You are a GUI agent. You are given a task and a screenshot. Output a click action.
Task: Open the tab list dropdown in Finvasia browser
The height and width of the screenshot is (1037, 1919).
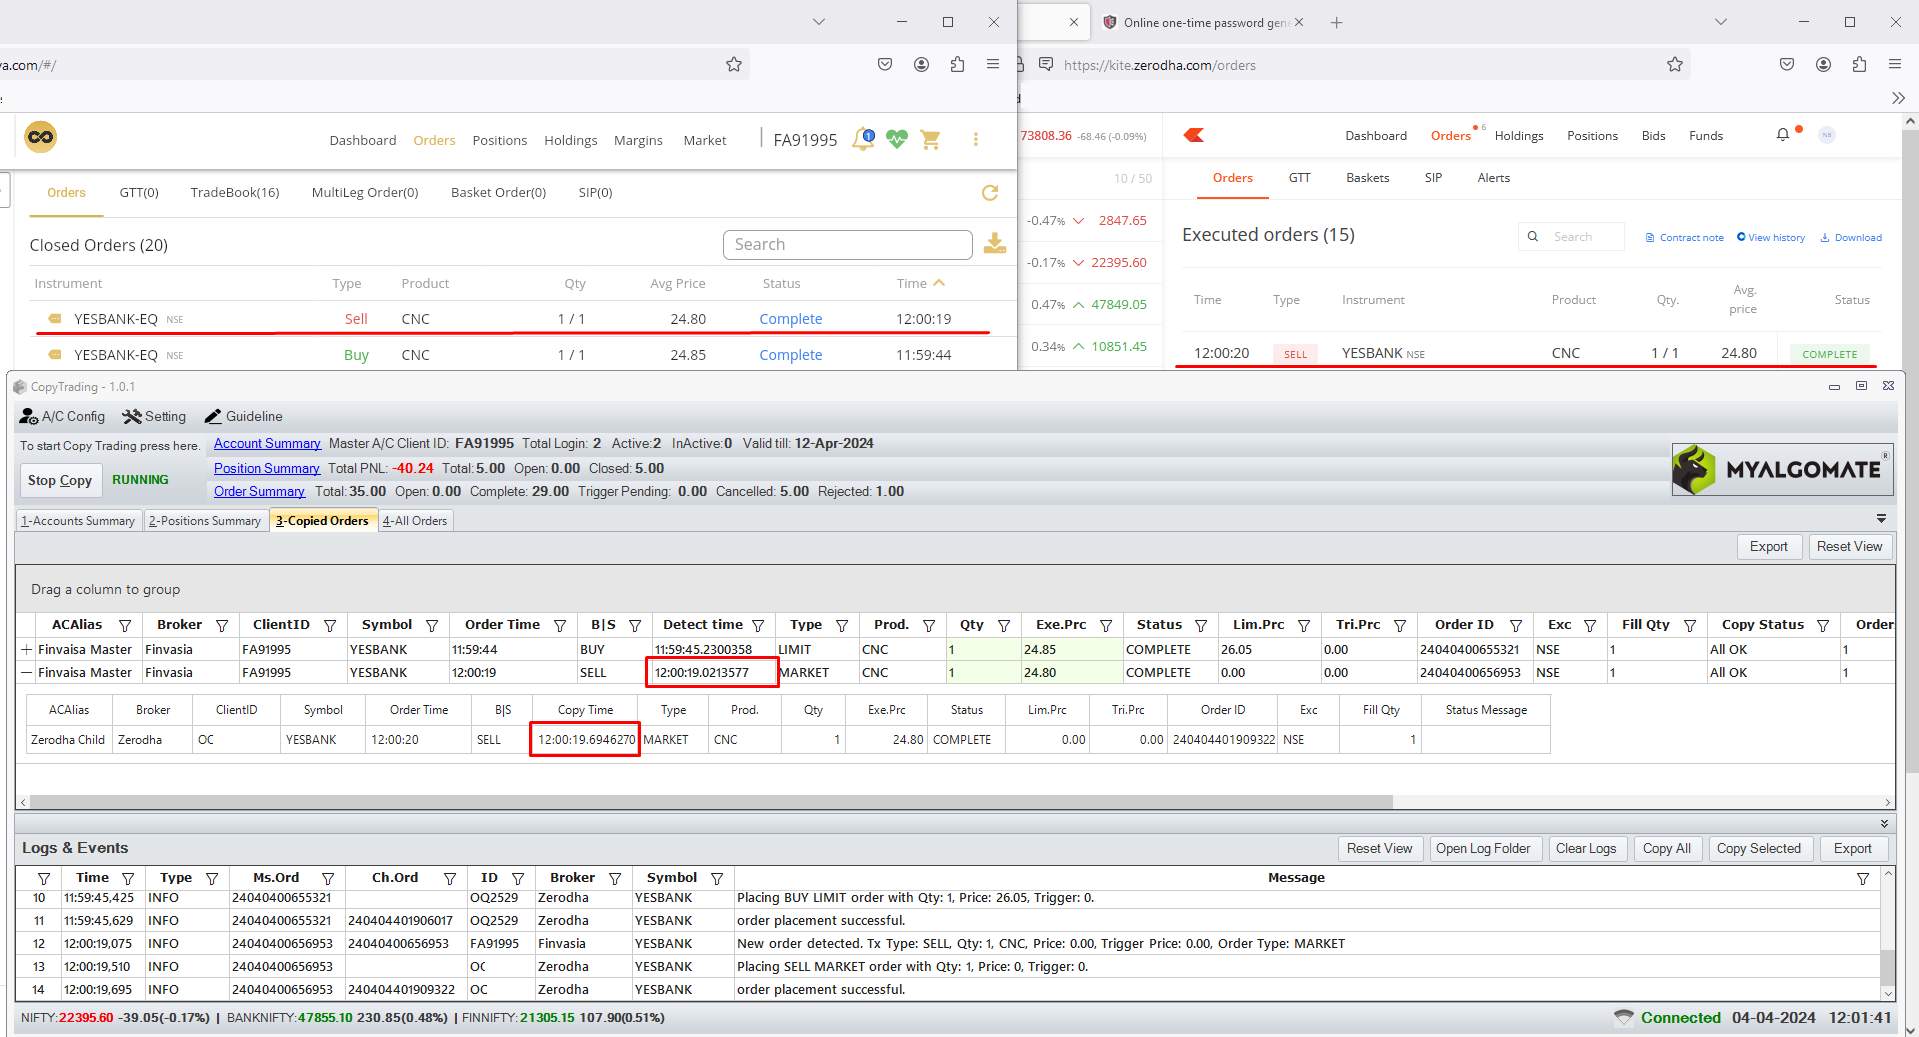click(x=819, y=22)
